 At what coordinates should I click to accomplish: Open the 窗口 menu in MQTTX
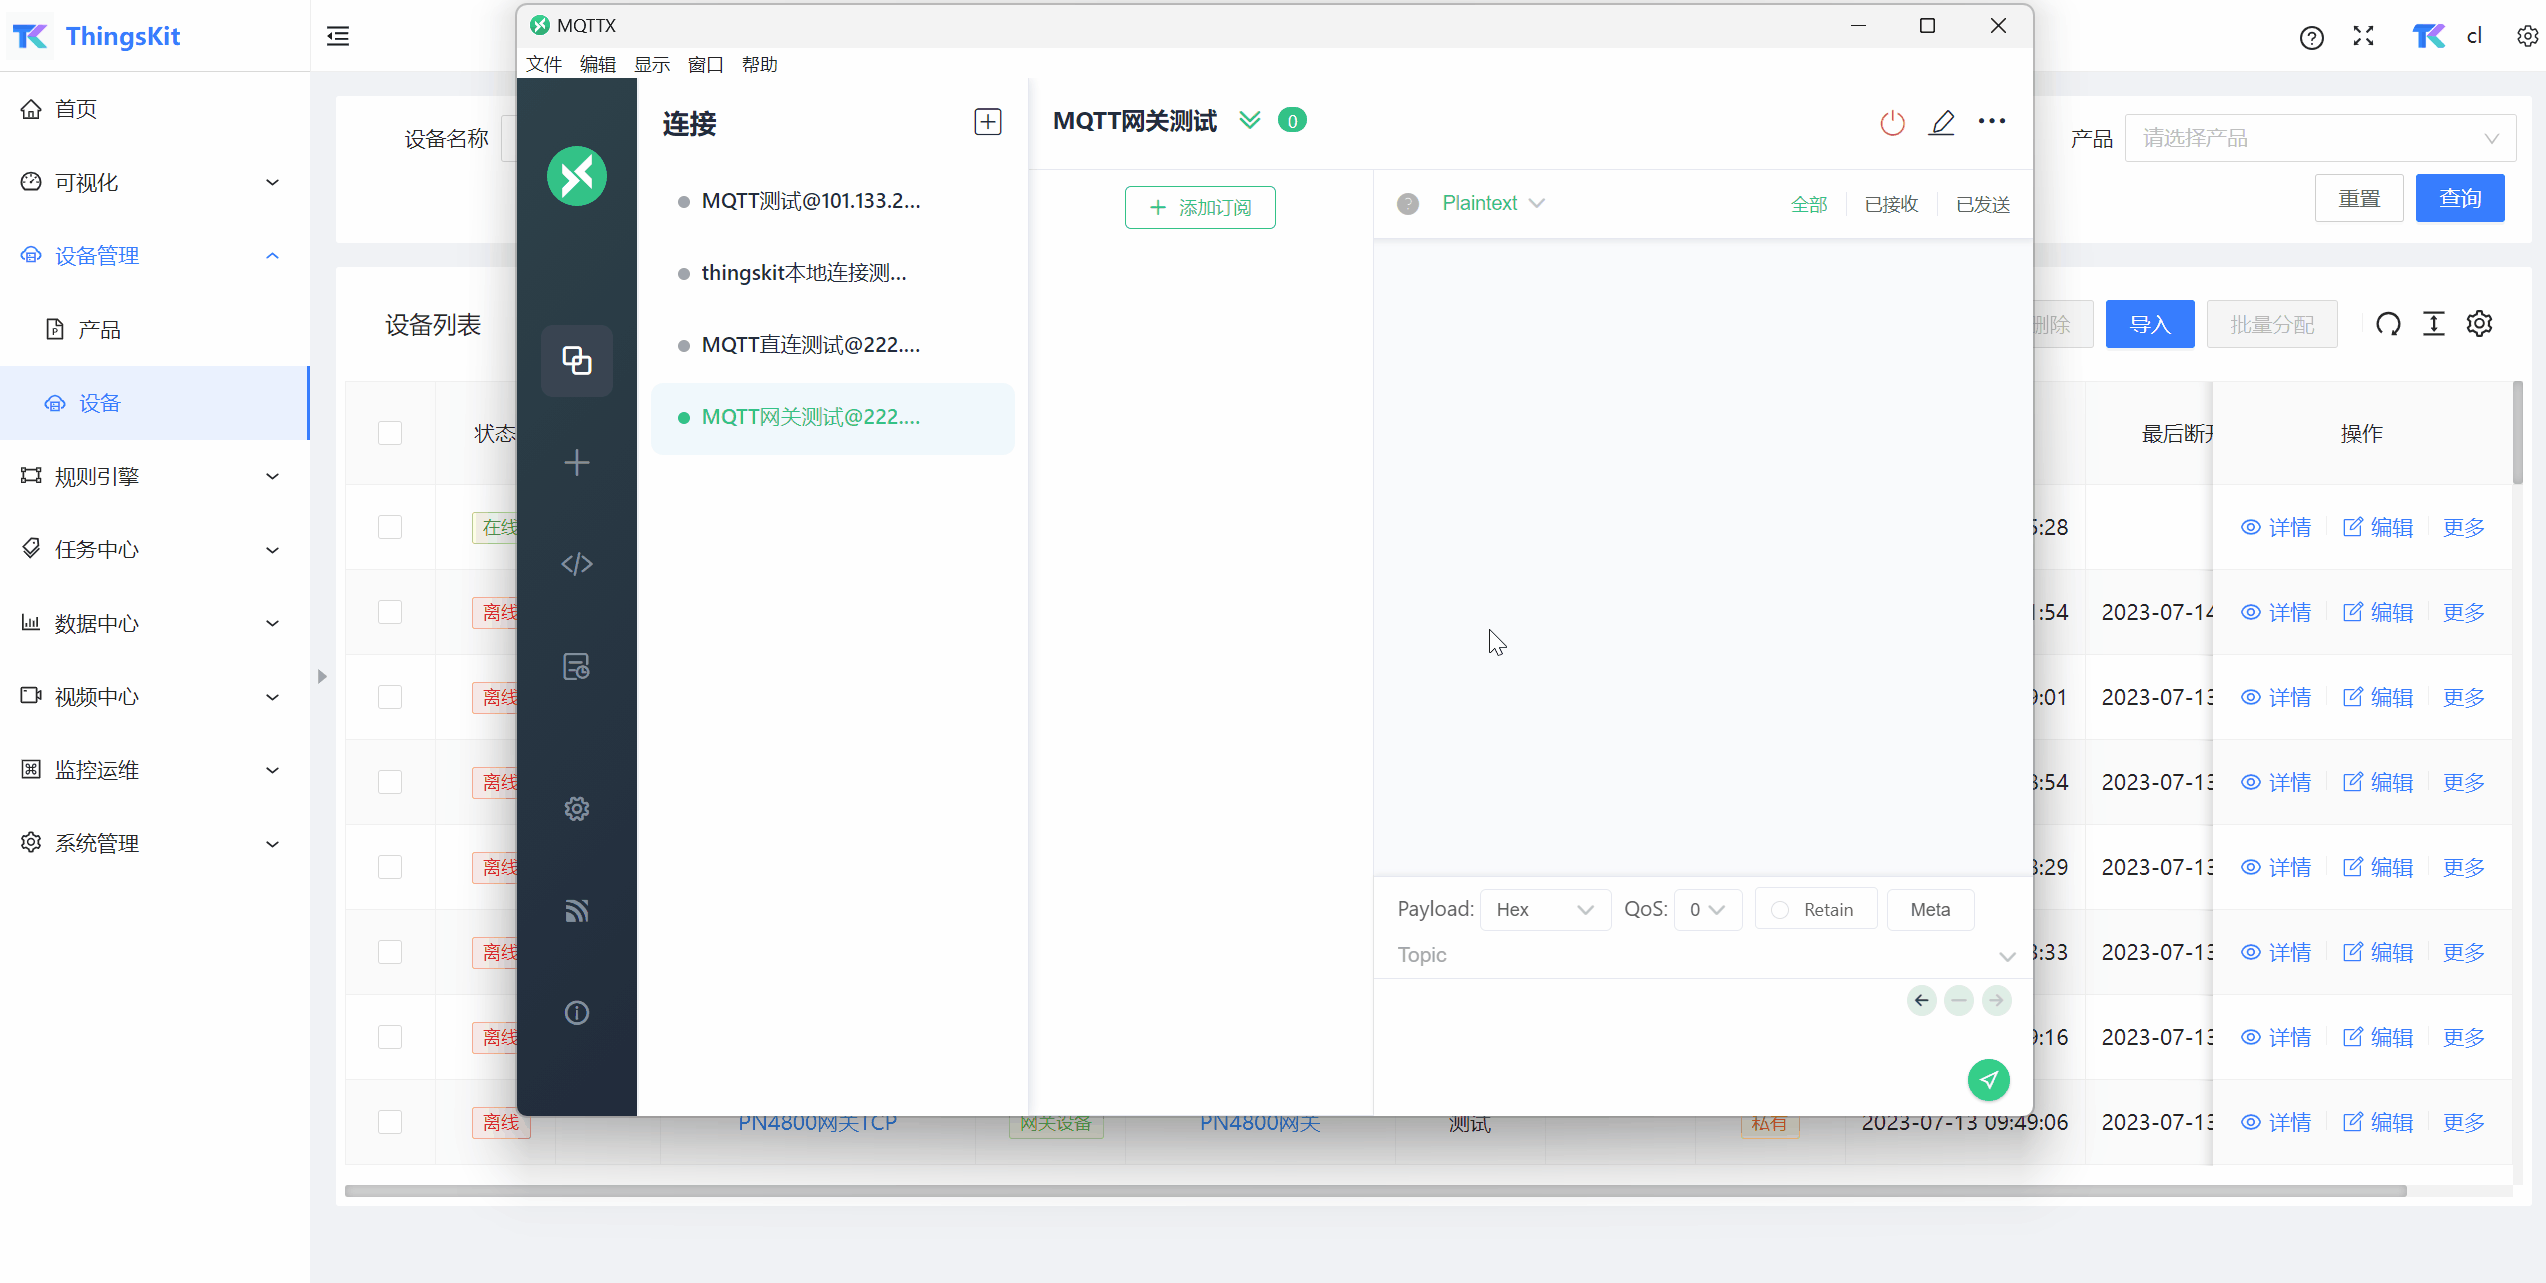(x=706, y=64)
